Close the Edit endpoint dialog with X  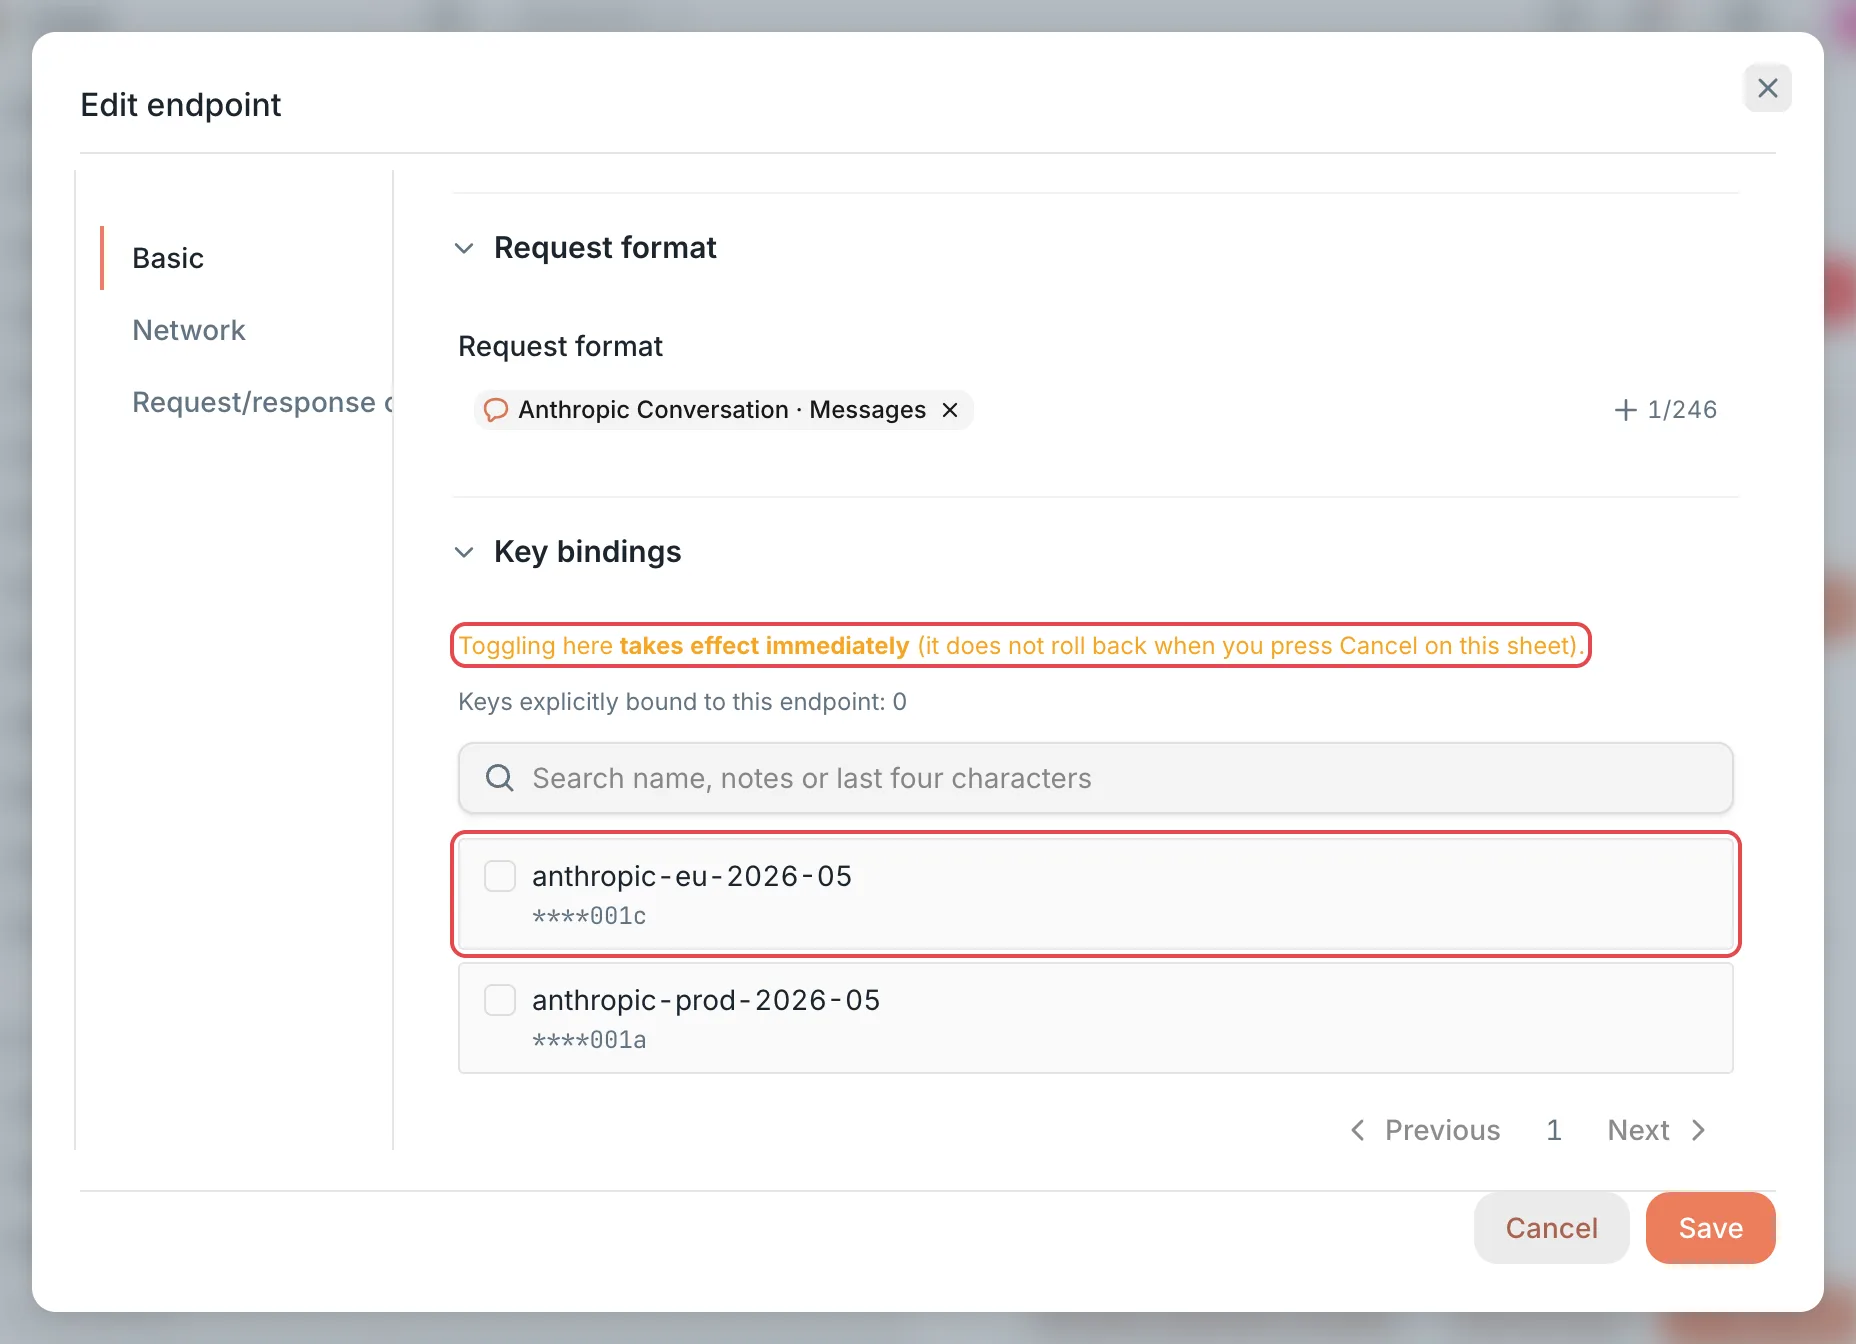point(1767,88)
